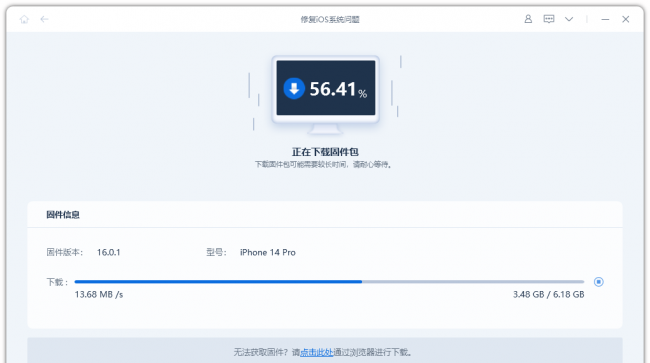Click the 13.68 MB /s speed value
Viewport: 650px width, 363px height.
point(99,295)
